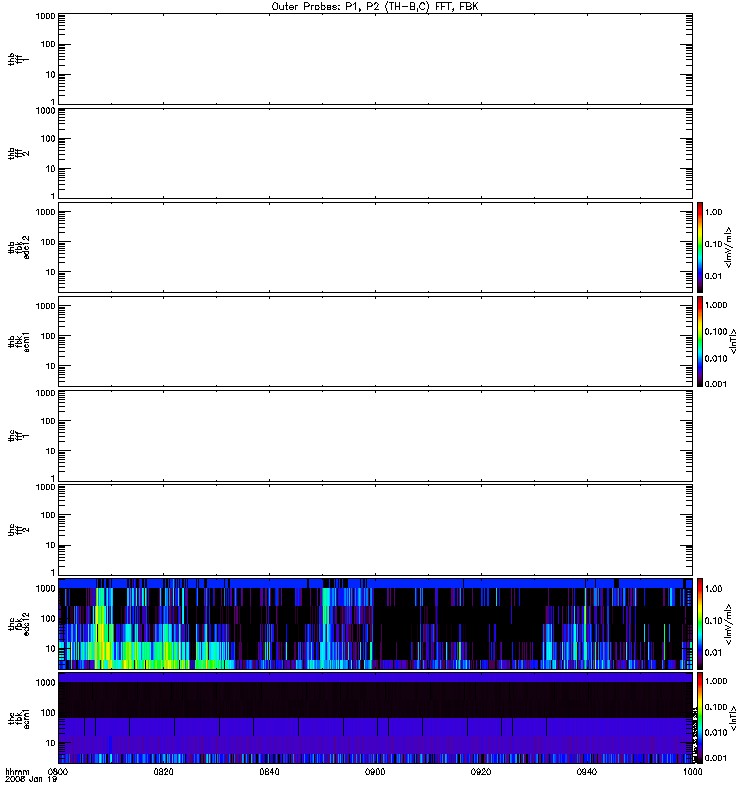Click the '1.000' value on thc scm1 color bar
The height and width of the screenshot is (800, 750).
coord(716,681)
